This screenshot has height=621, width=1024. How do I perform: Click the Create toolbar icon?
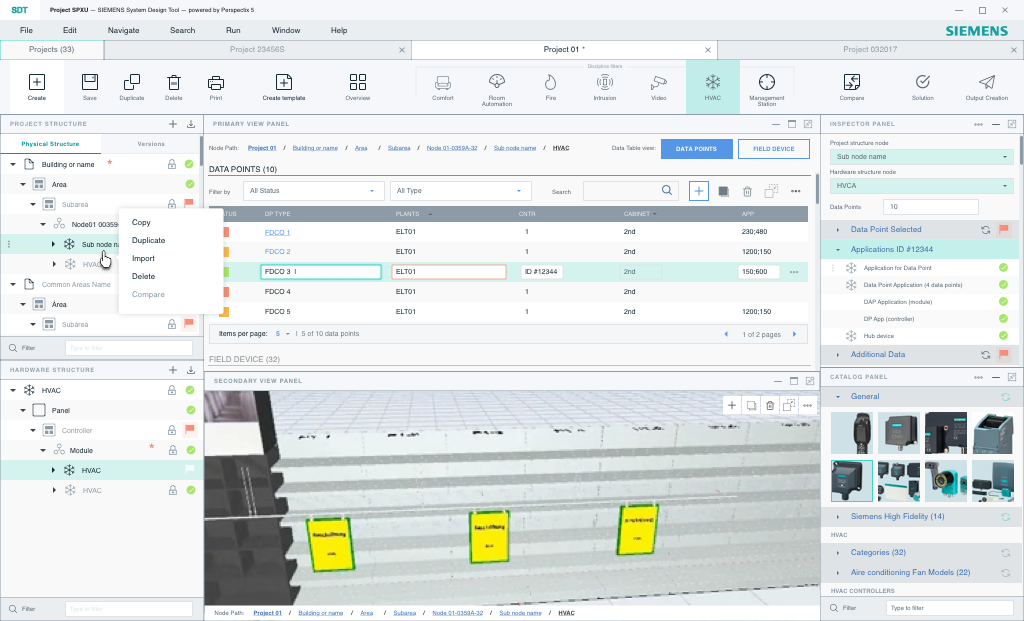tap(37, 82)
